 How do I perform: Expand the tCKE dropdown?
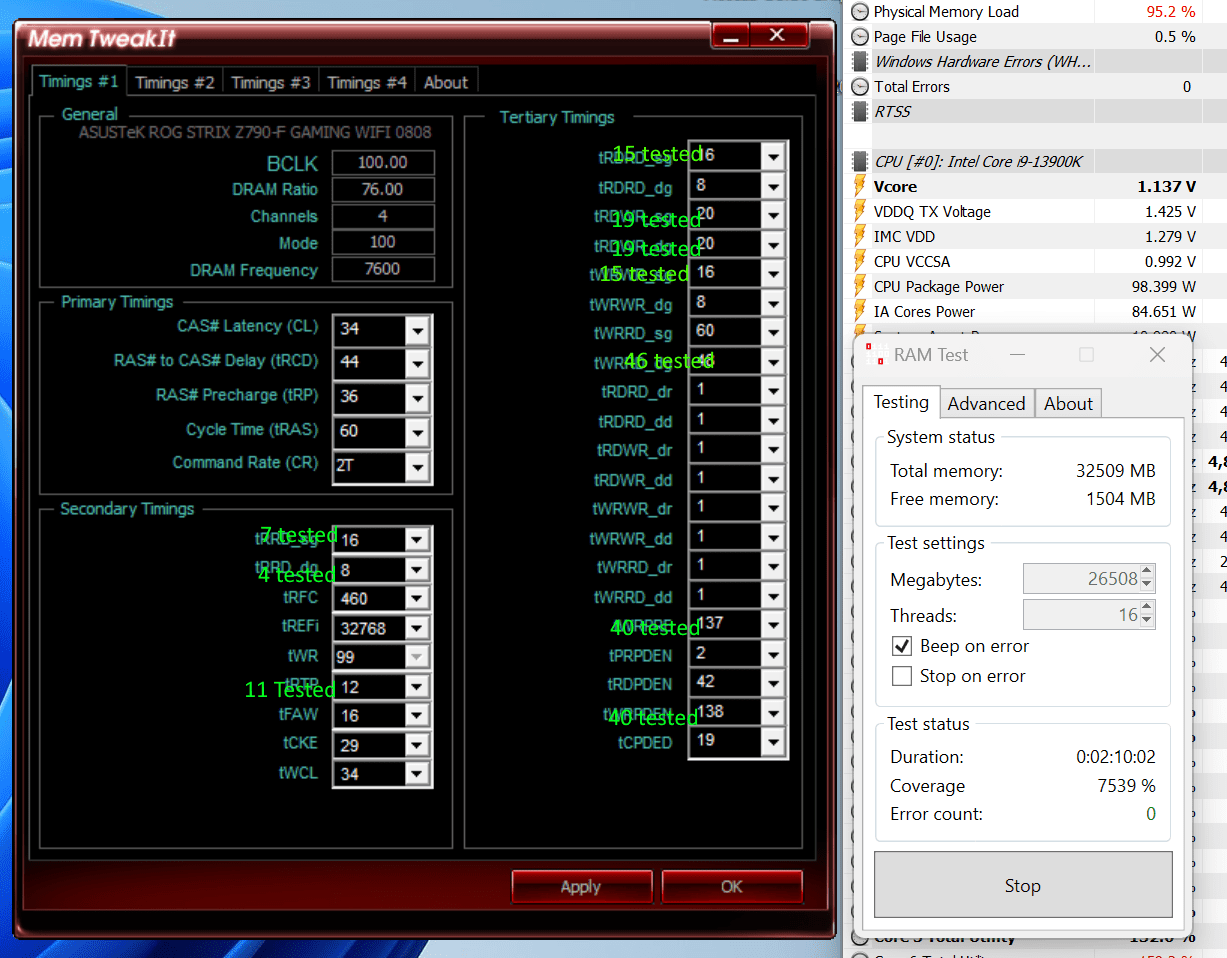click(418, 745)
